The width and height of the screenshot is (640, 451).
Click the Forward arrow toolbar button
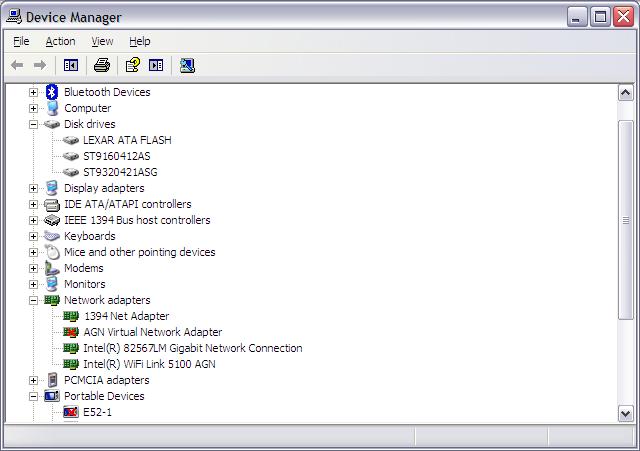point(40,65)
